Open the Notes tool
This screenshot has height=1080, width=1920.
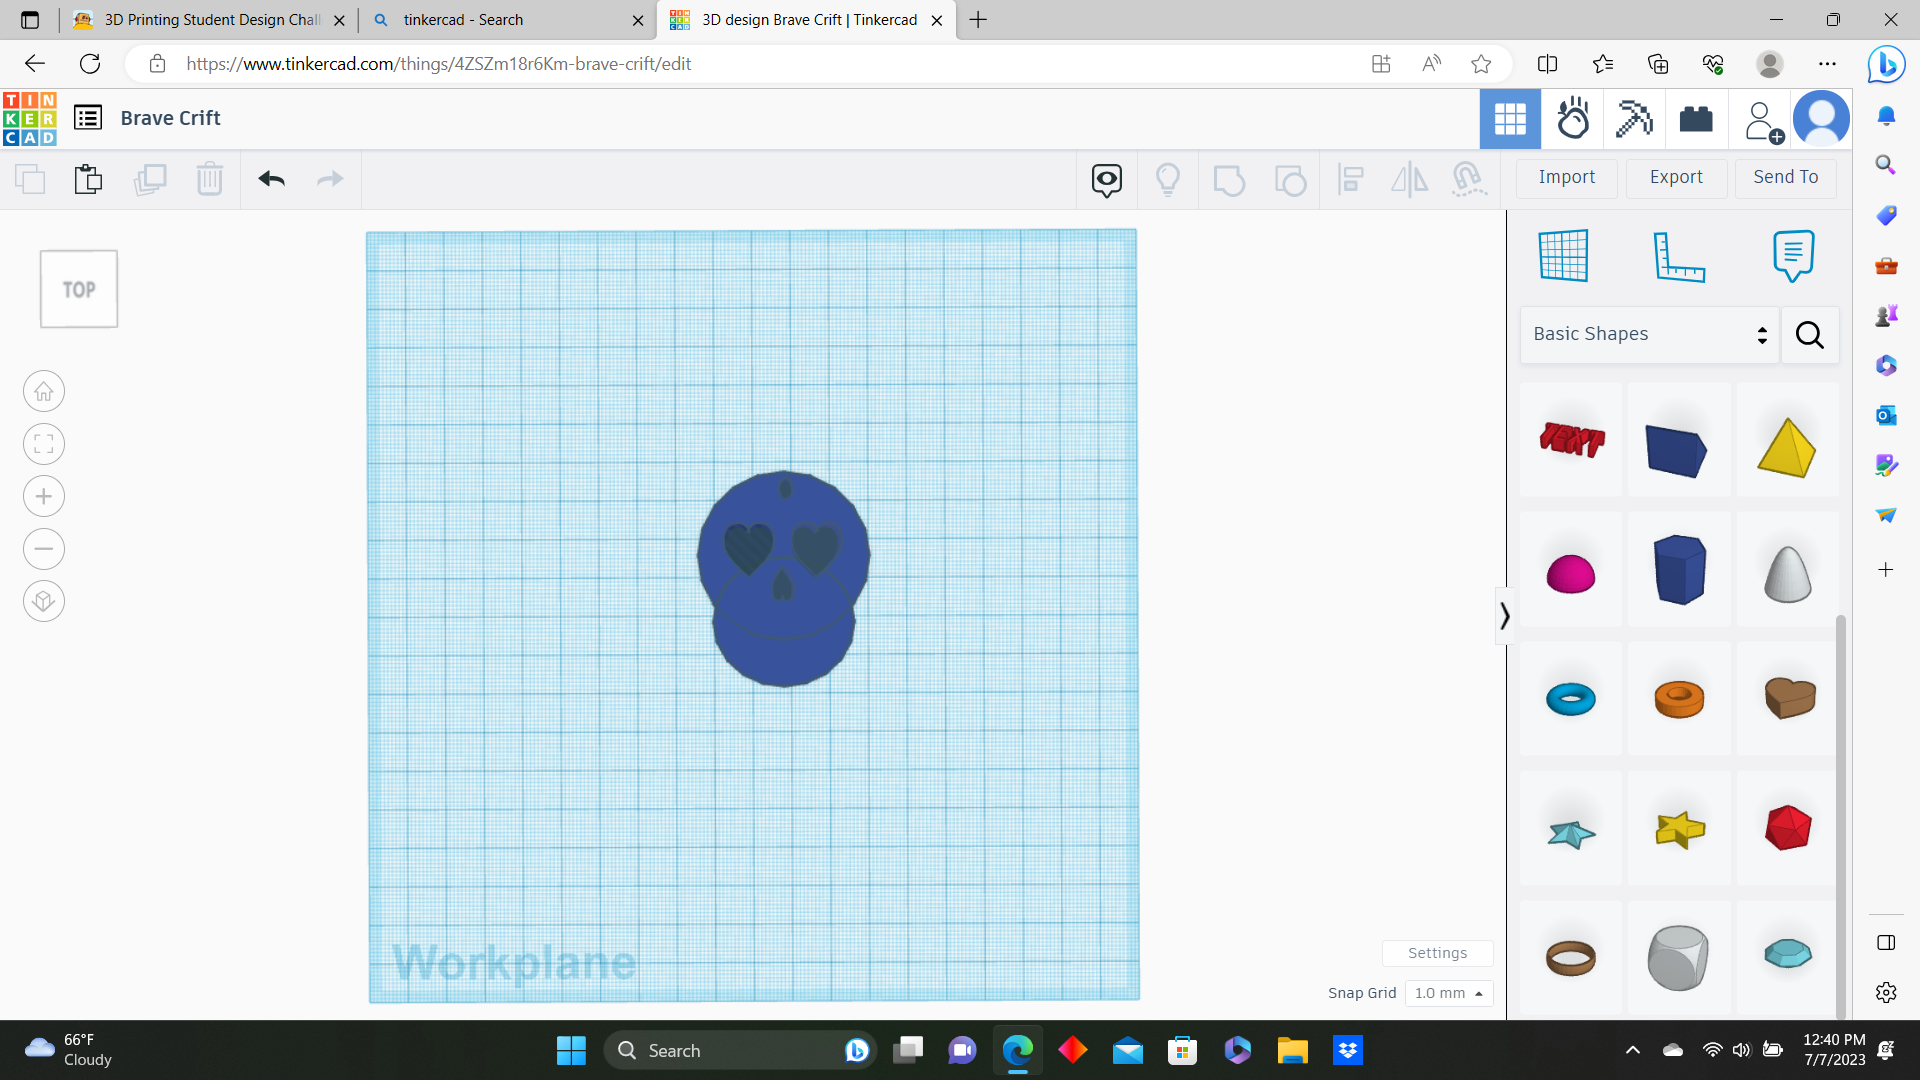(x=1792, y=255)
